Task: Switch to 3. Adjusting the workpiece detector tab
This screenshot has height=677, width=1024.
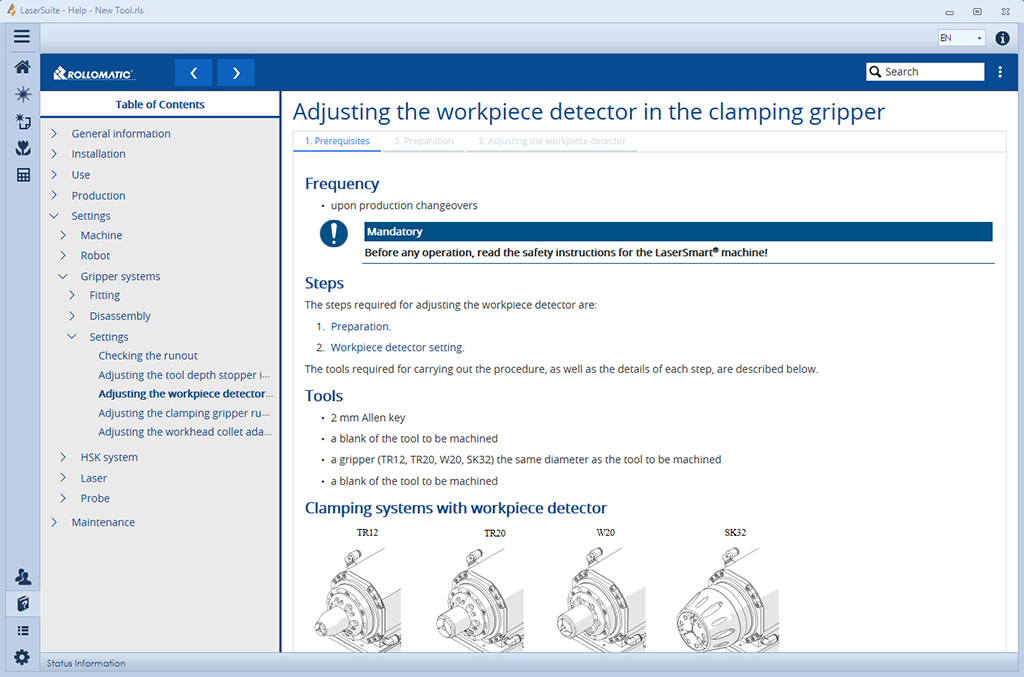Action: coord(552,141)
